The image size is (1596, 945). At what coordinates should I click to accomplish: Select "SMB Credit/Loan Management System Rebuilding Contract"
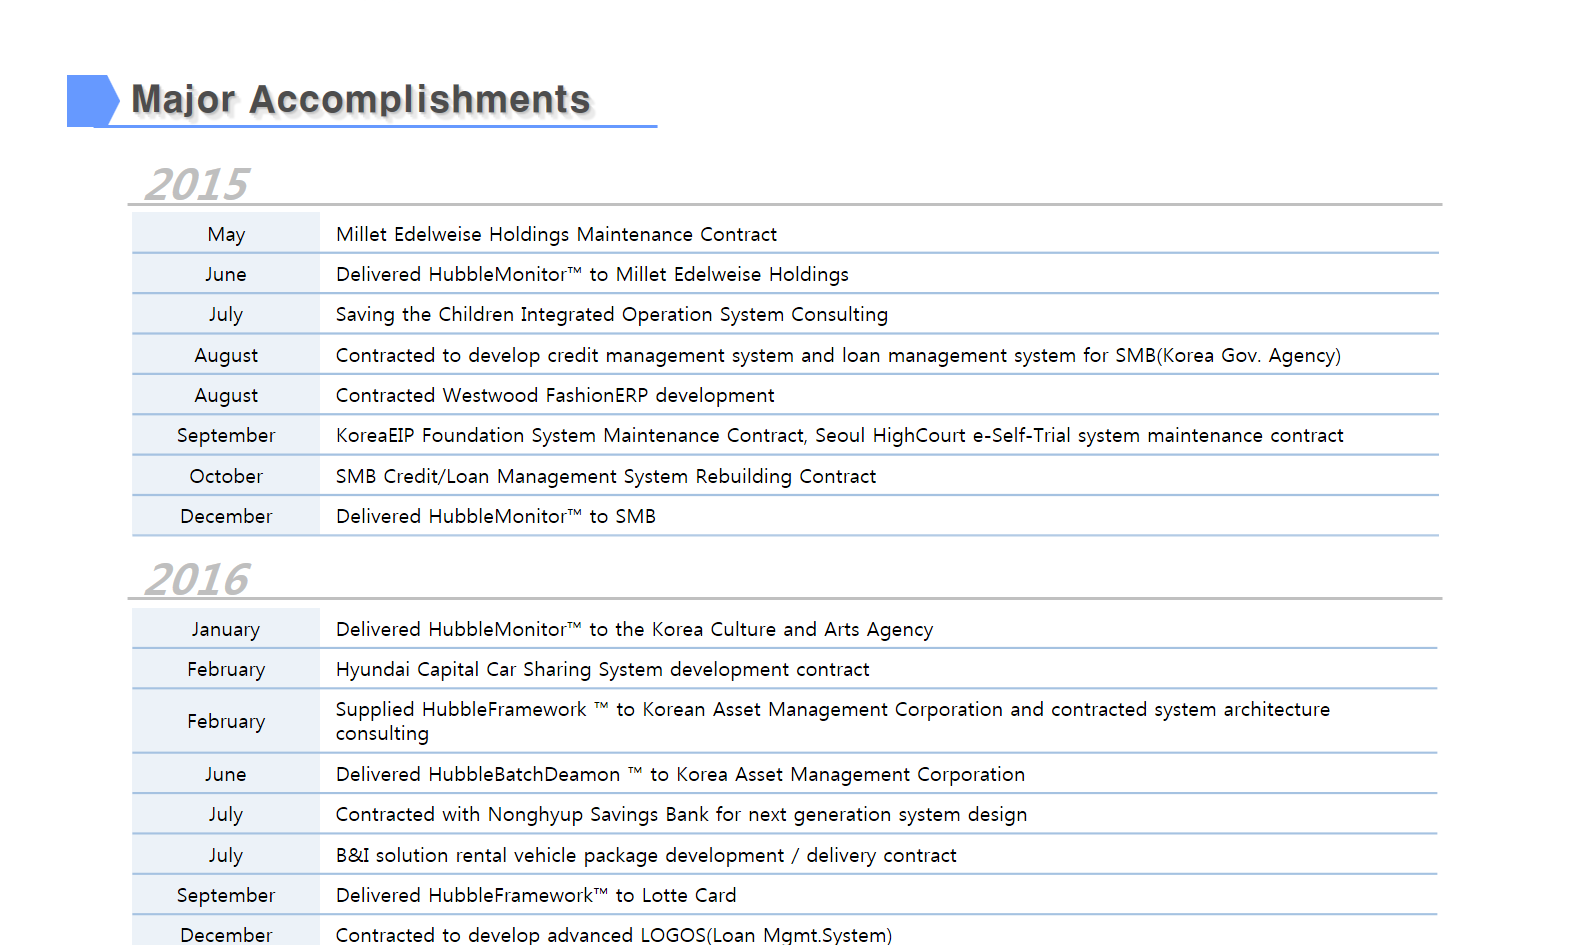[x=606, y=476]
